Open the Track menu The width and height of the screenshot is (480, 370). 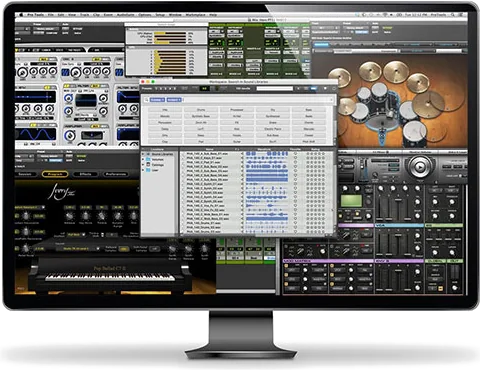(x=85, y=15)
